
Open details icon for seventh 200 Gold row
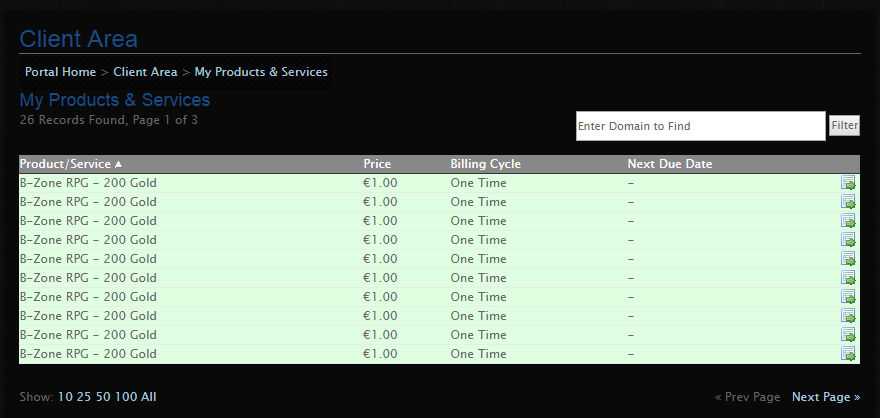coord(848,297)
